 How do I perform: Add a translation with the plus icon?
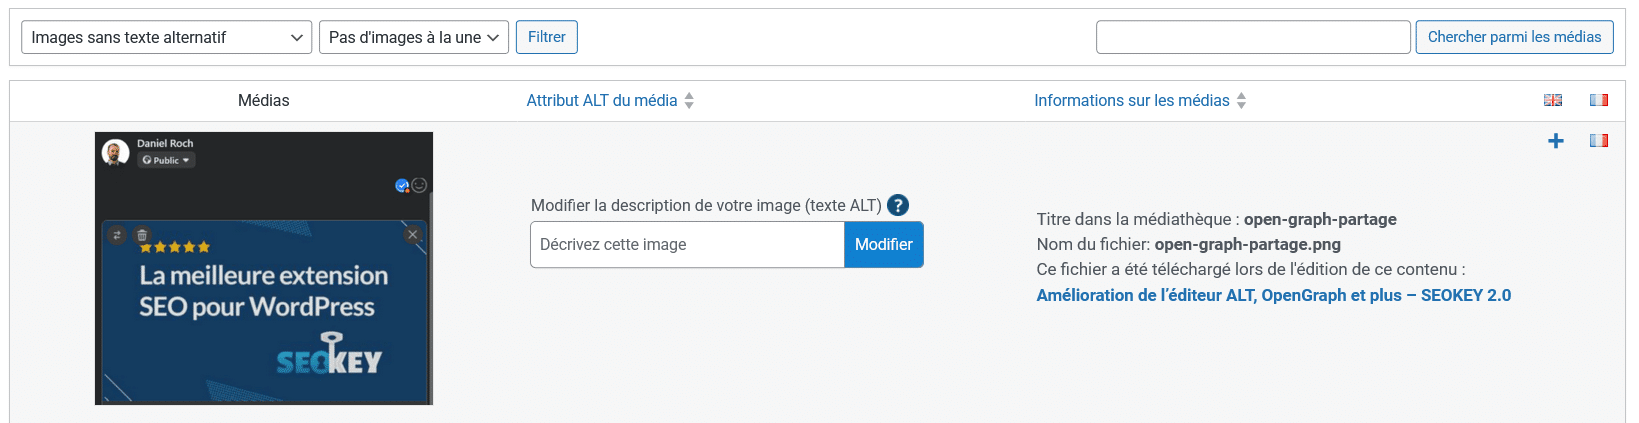pyautogui.click(x=1556, y=141)
